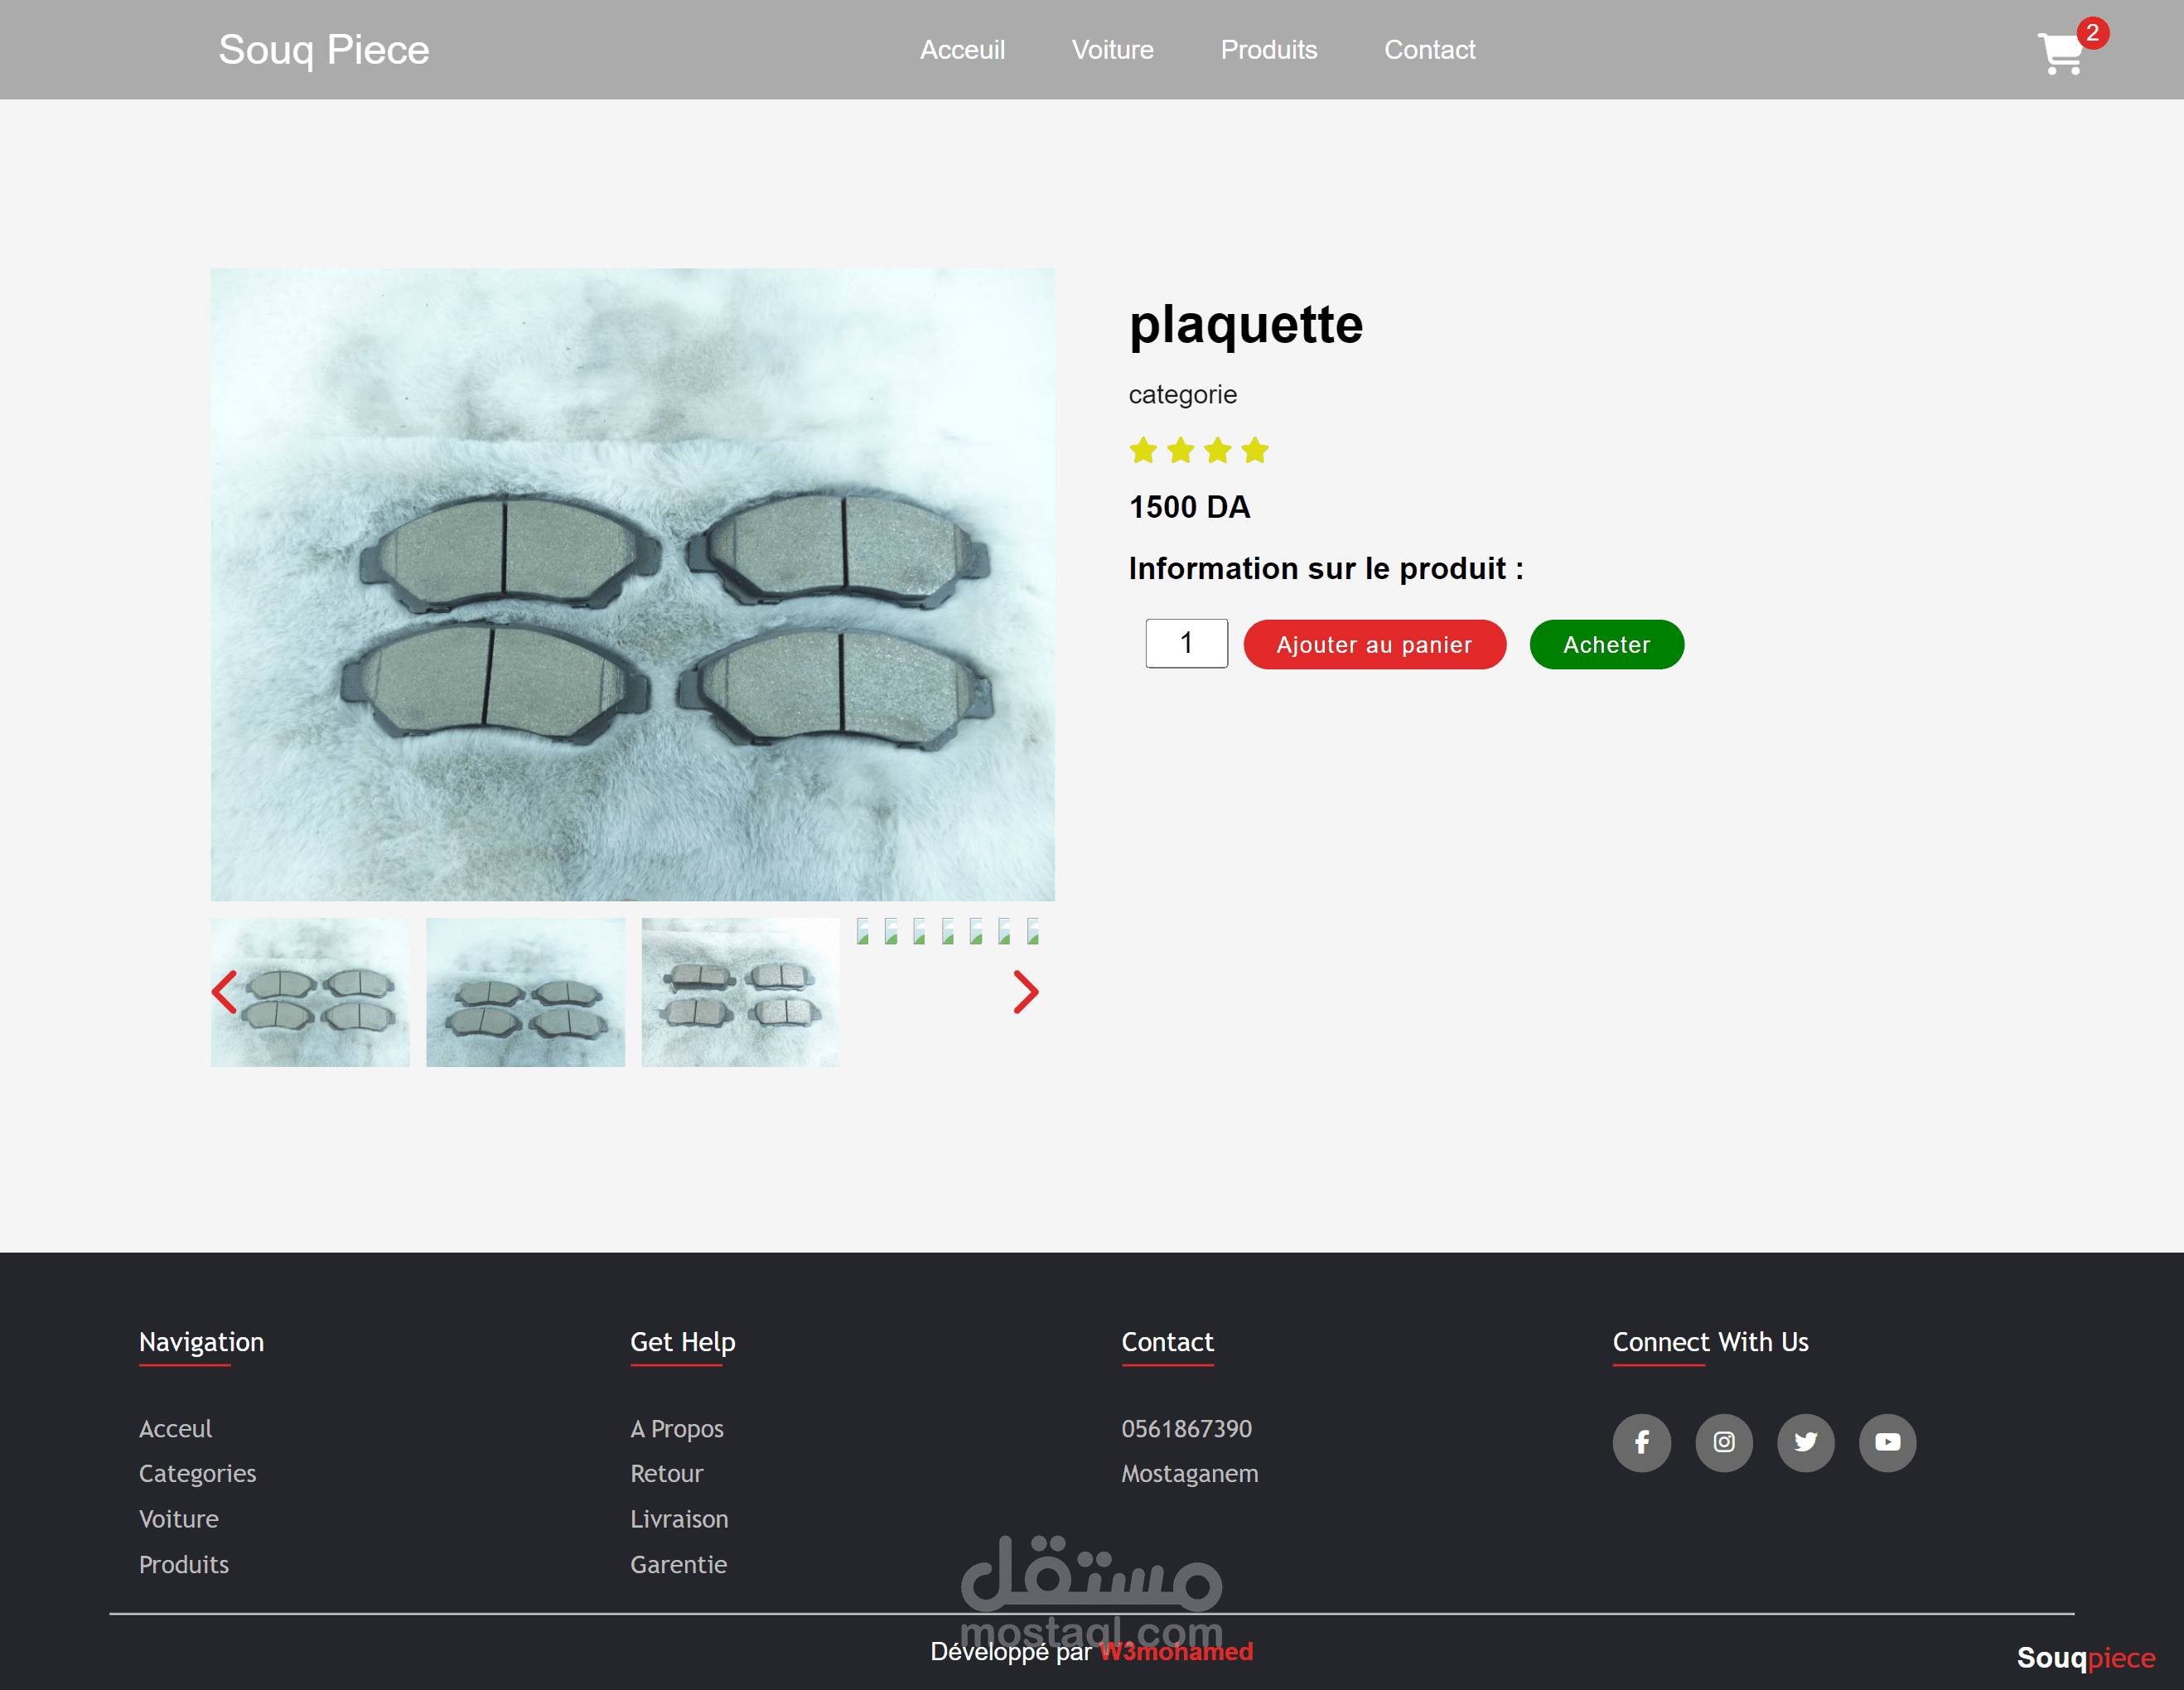Select the third brake pad thumbnail
The image size is (2184, 1690).
point(740,992)
